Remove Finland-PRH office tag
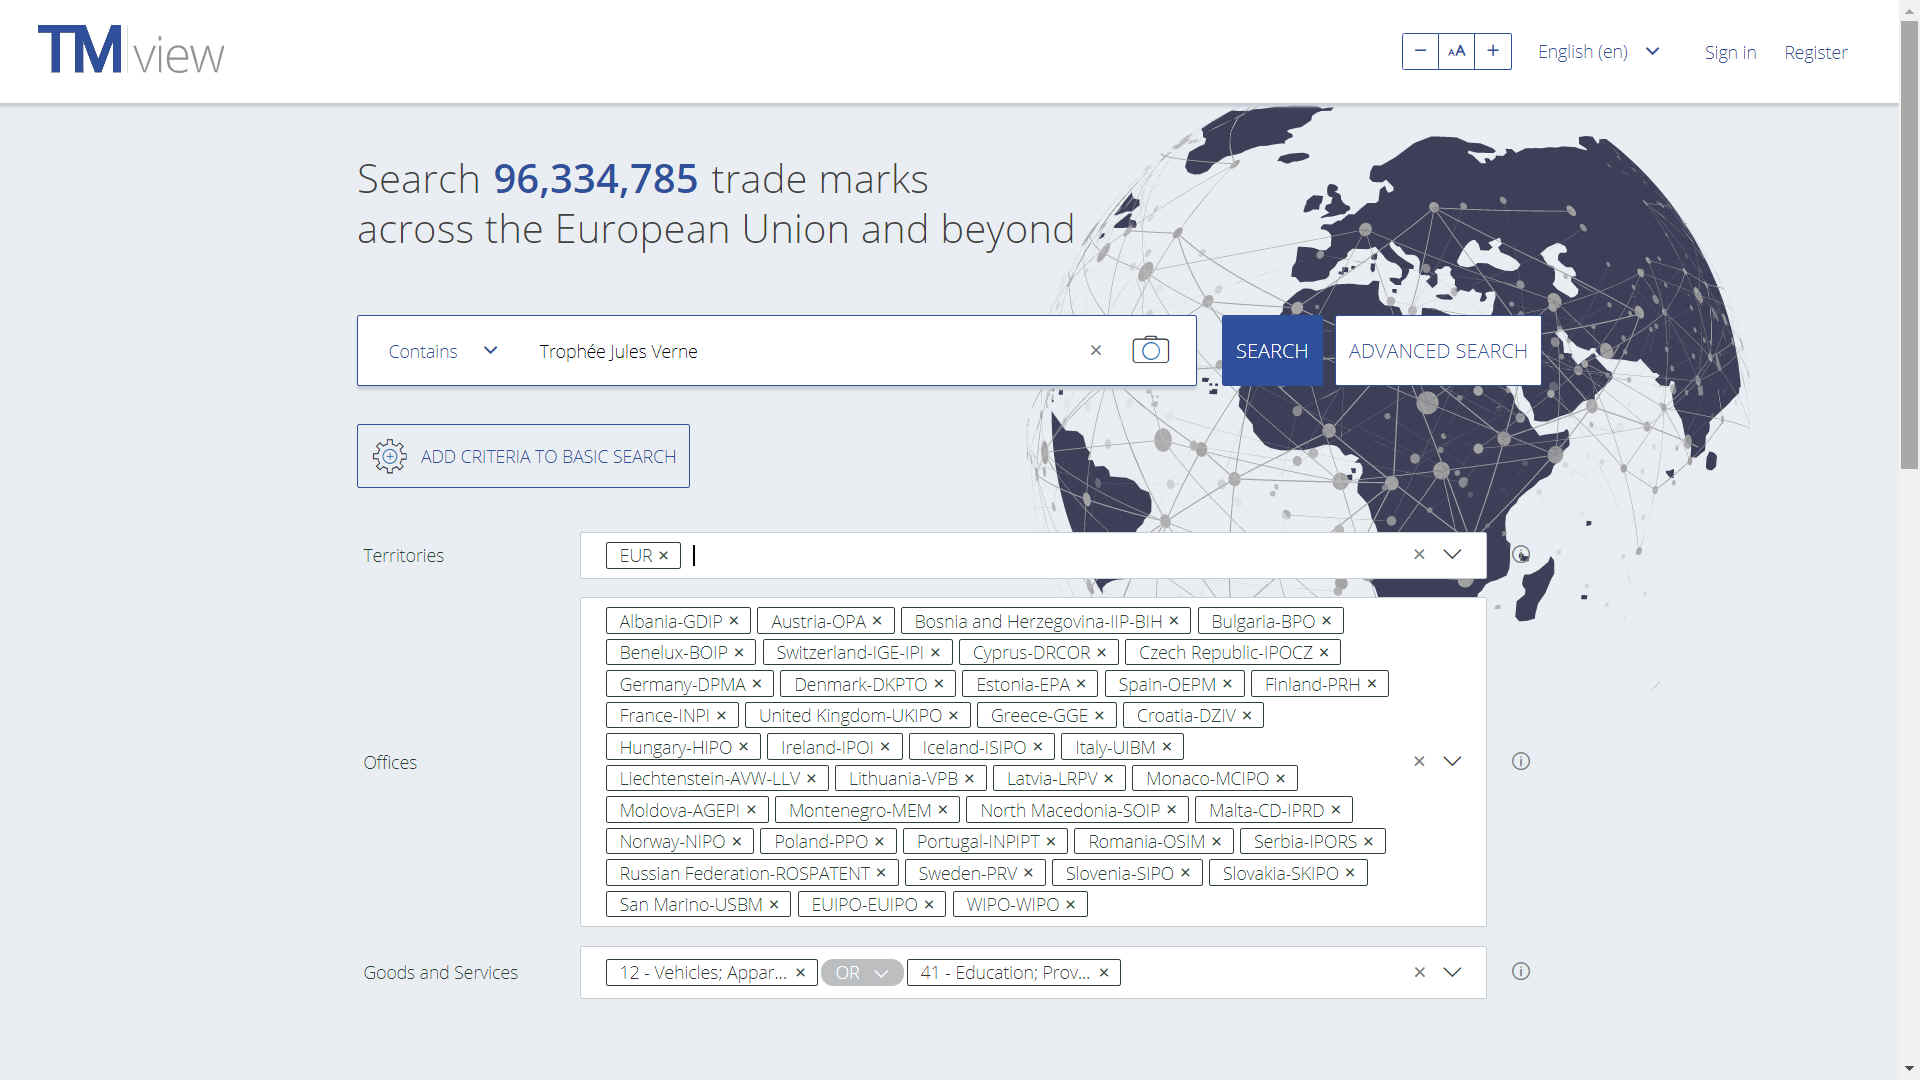This screenshot has width=1920, height=1080. (x=1372, y=684)
